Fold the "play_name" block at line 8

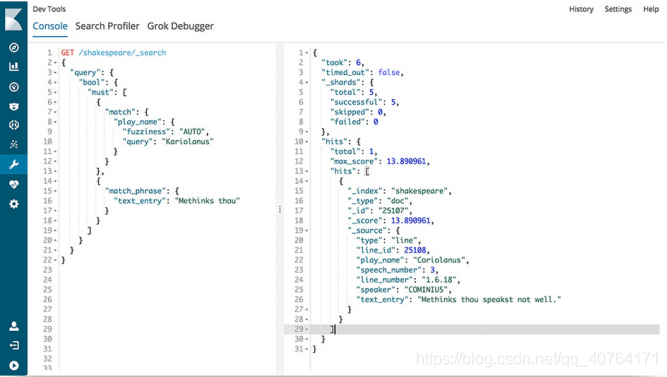tap(55, 122)
